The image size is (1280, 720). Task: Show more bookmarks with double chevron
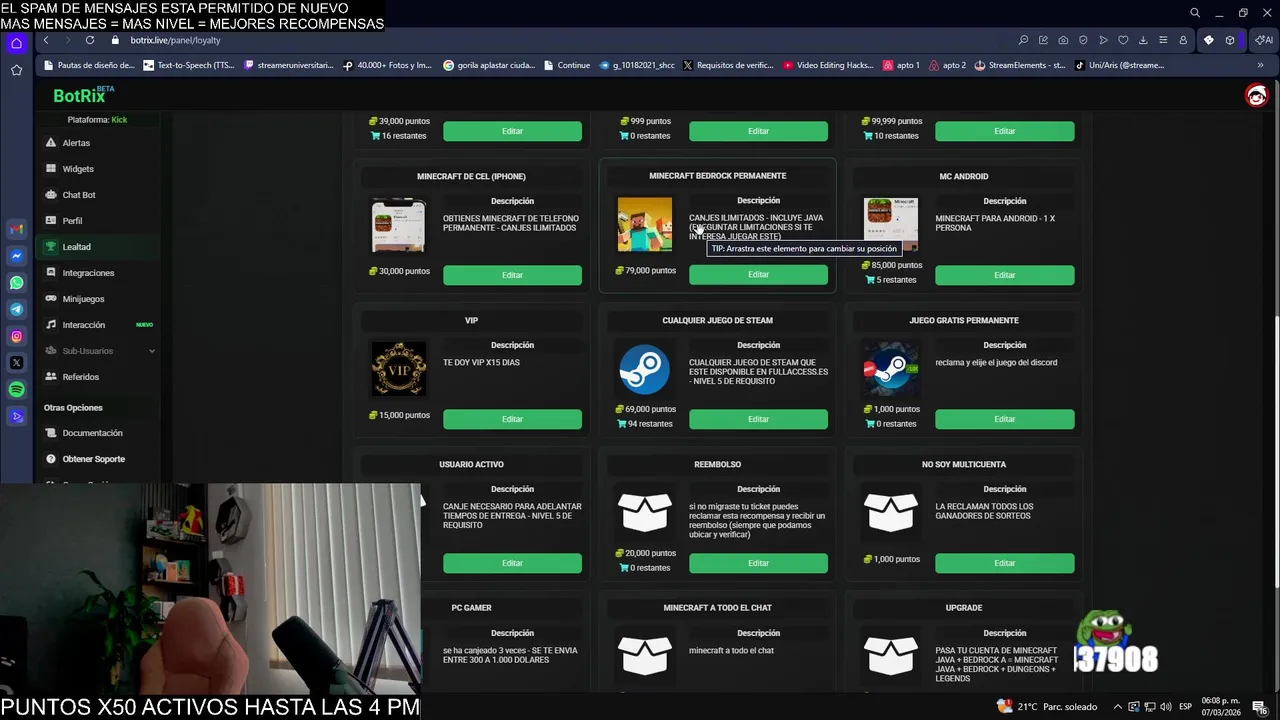point(1260,65)
